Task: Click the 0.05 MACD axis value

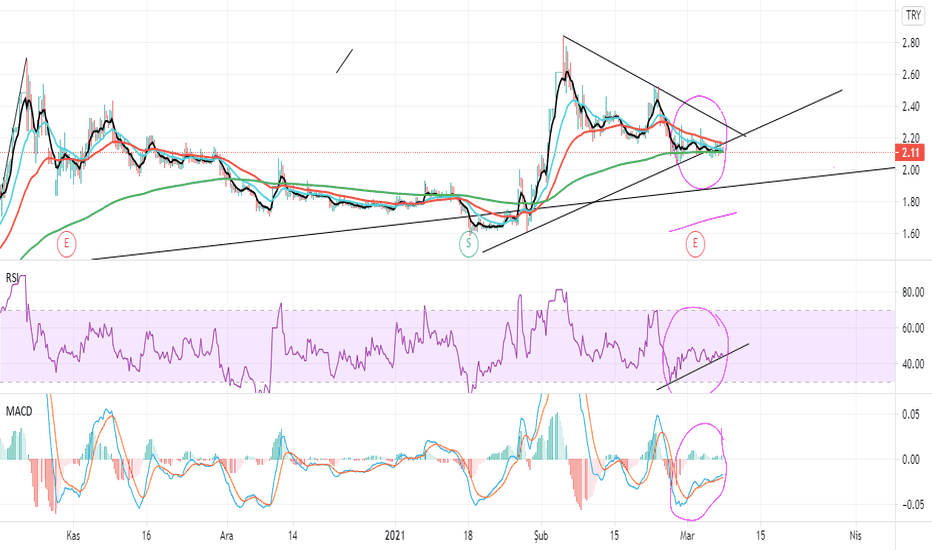Action: pyautogui.click(x=911, y=414)
